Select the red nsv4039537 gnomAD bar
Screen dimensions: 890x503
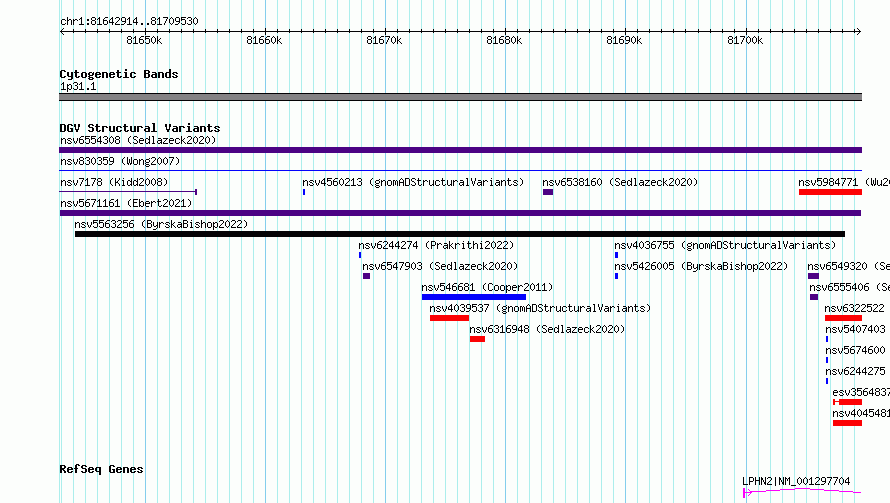tap(450, 318)
